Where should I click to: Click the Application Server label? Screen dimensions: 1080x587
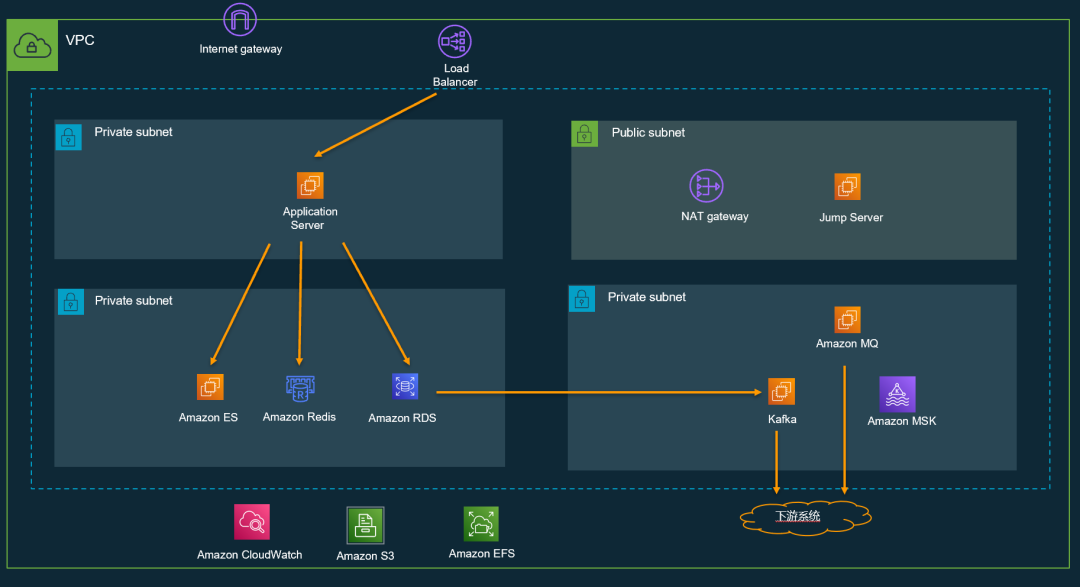[x=309, y=218]
